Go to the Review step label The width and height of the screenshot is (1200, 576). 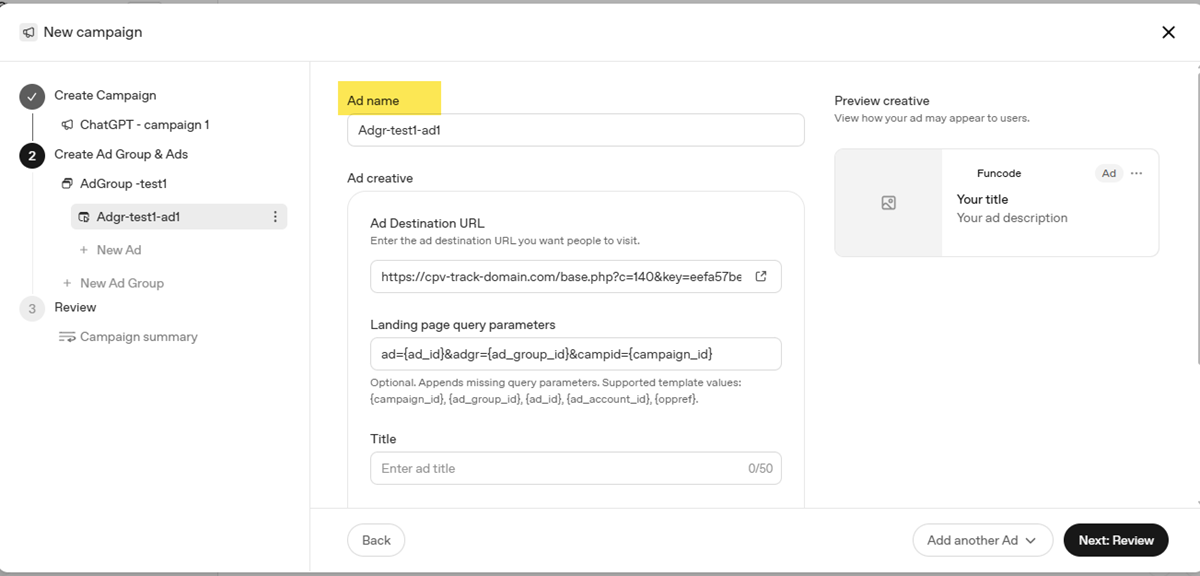pos(75,307)
